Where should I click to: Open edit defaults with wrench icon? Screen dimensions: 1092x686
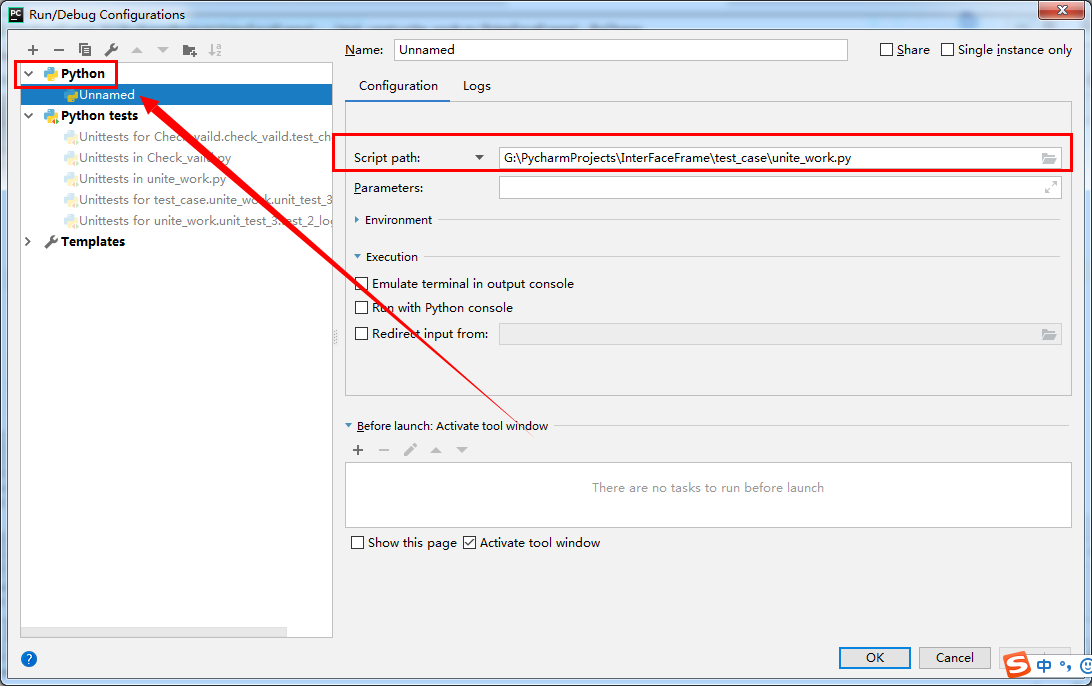(111, 49)
